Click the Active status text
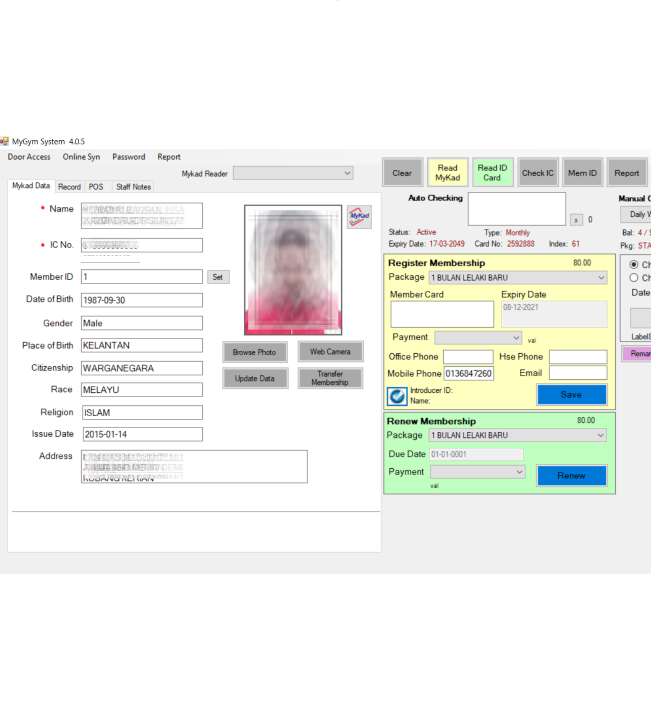 (x=426, y=232)
